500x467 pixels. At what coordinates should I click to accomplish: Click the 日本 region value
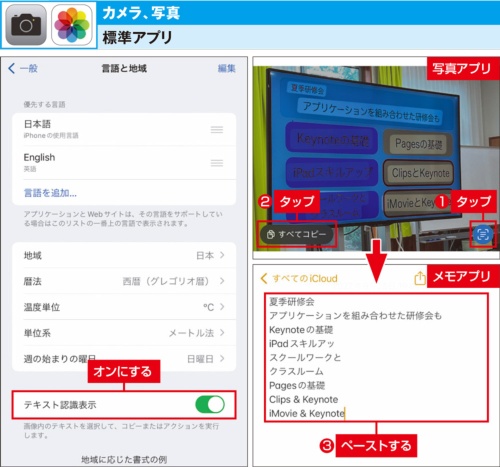[x=205, y=255]
